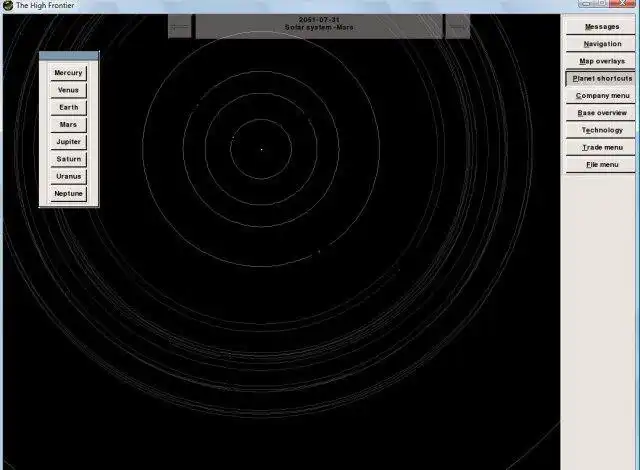The height and width of the screenshot is (470, 640).
Task: Click the planet shortcuts panel title strip
Action: point(69,55)
